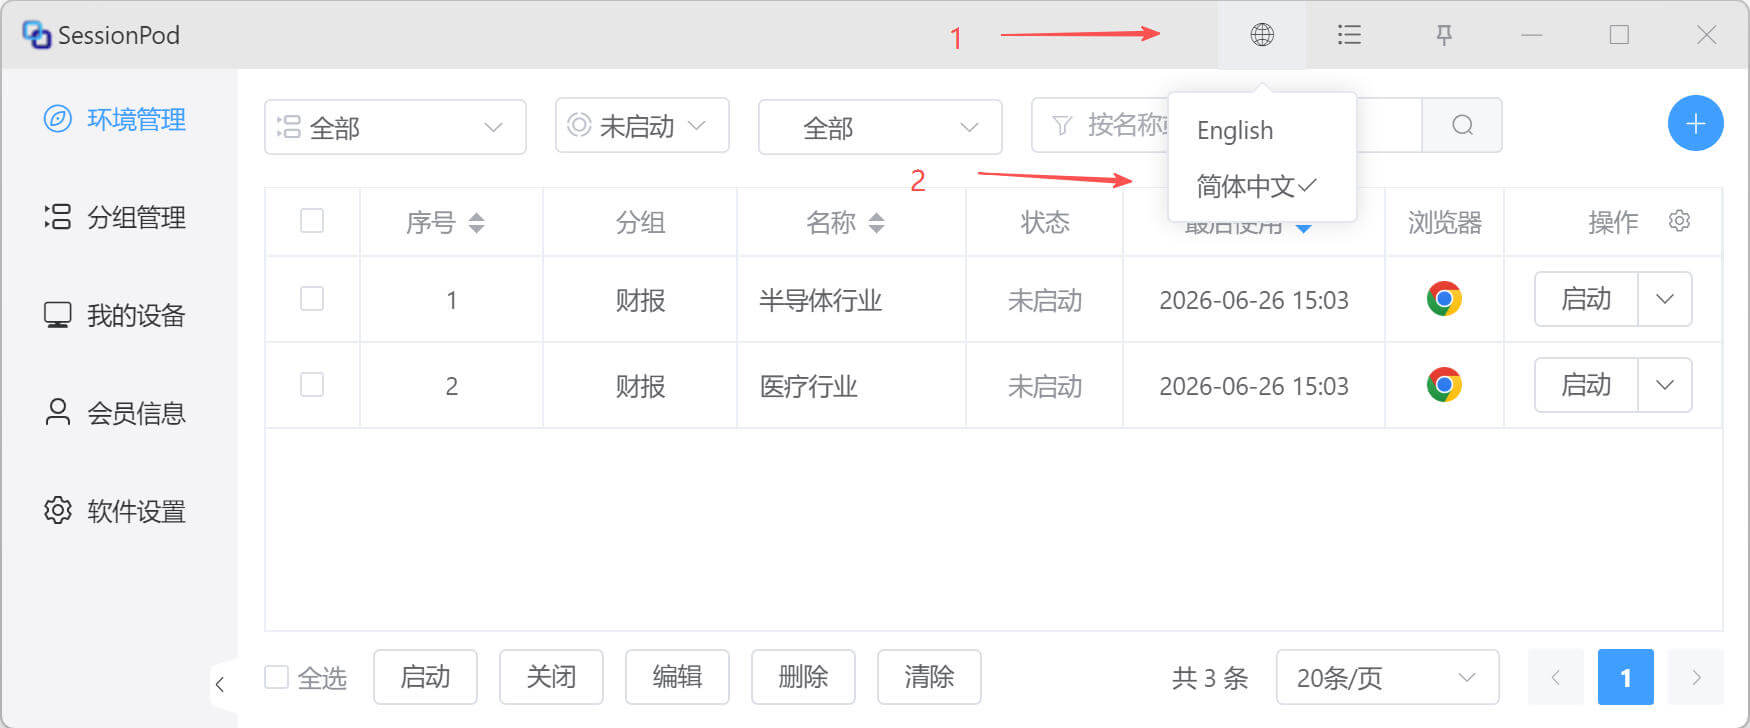The image size is (1750, 728).
Task: Sort by 序号 column arrows
Action: [x=476, y=222]
